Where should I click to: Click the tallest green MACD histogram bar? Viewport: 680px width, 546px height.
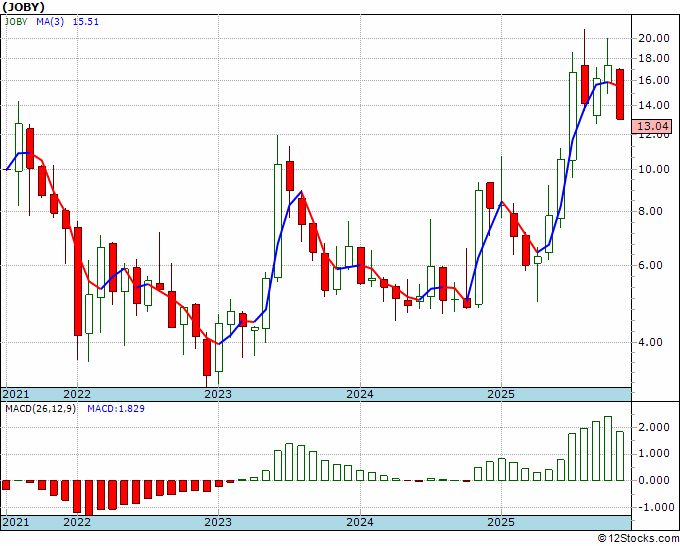tap(608, 448)
